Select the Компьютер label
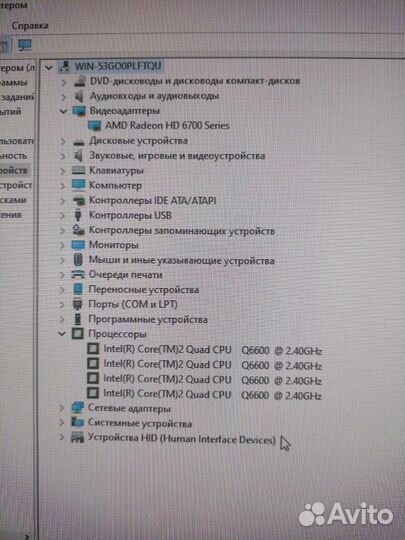Image resolution: width=405 pixels, height=540 pixels. tap(115, 186)
